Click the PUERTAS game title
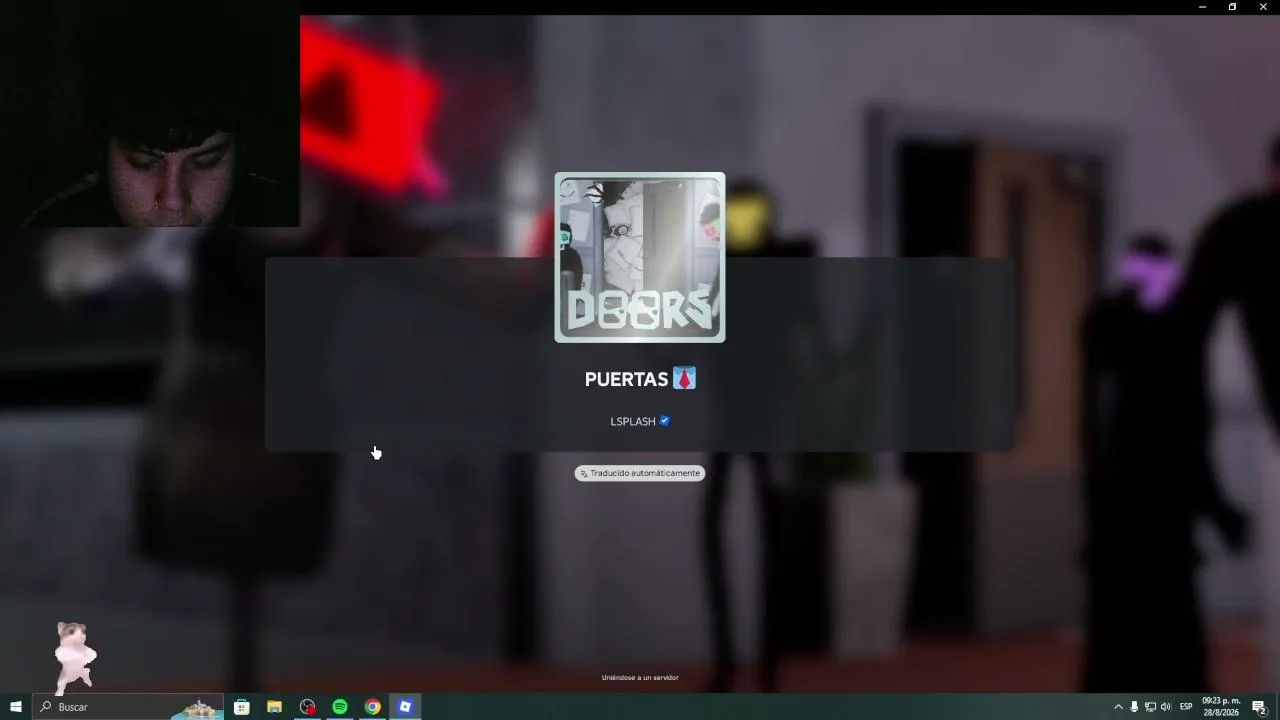 click(x=640, y=379)
